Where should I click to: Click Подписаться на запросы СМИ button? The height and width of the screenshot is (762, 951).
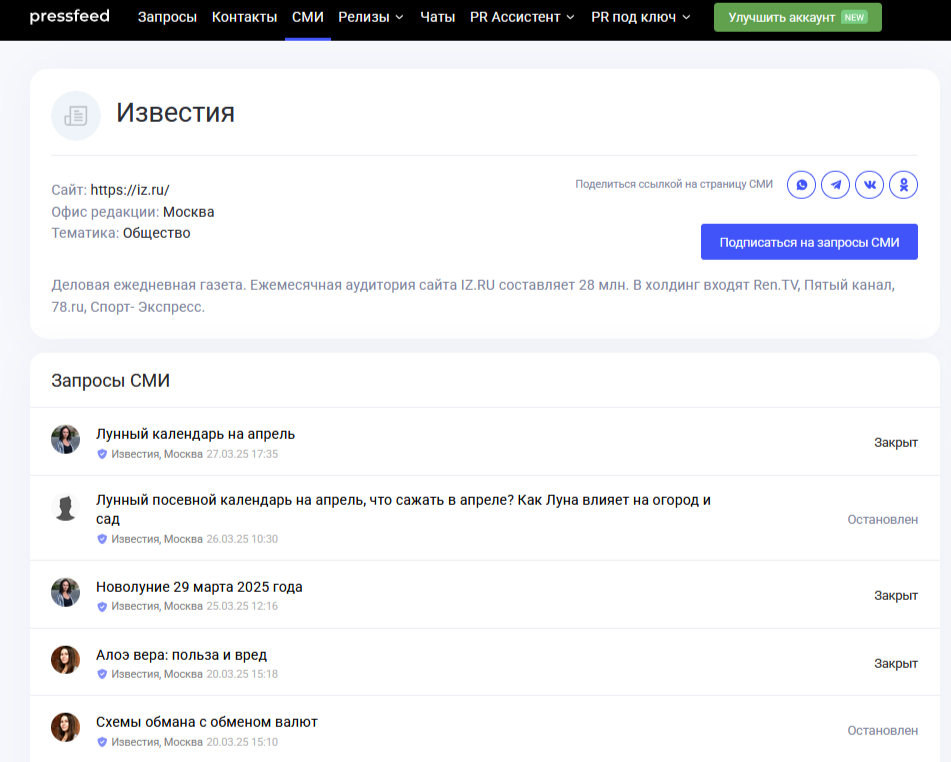click(809, 242)
